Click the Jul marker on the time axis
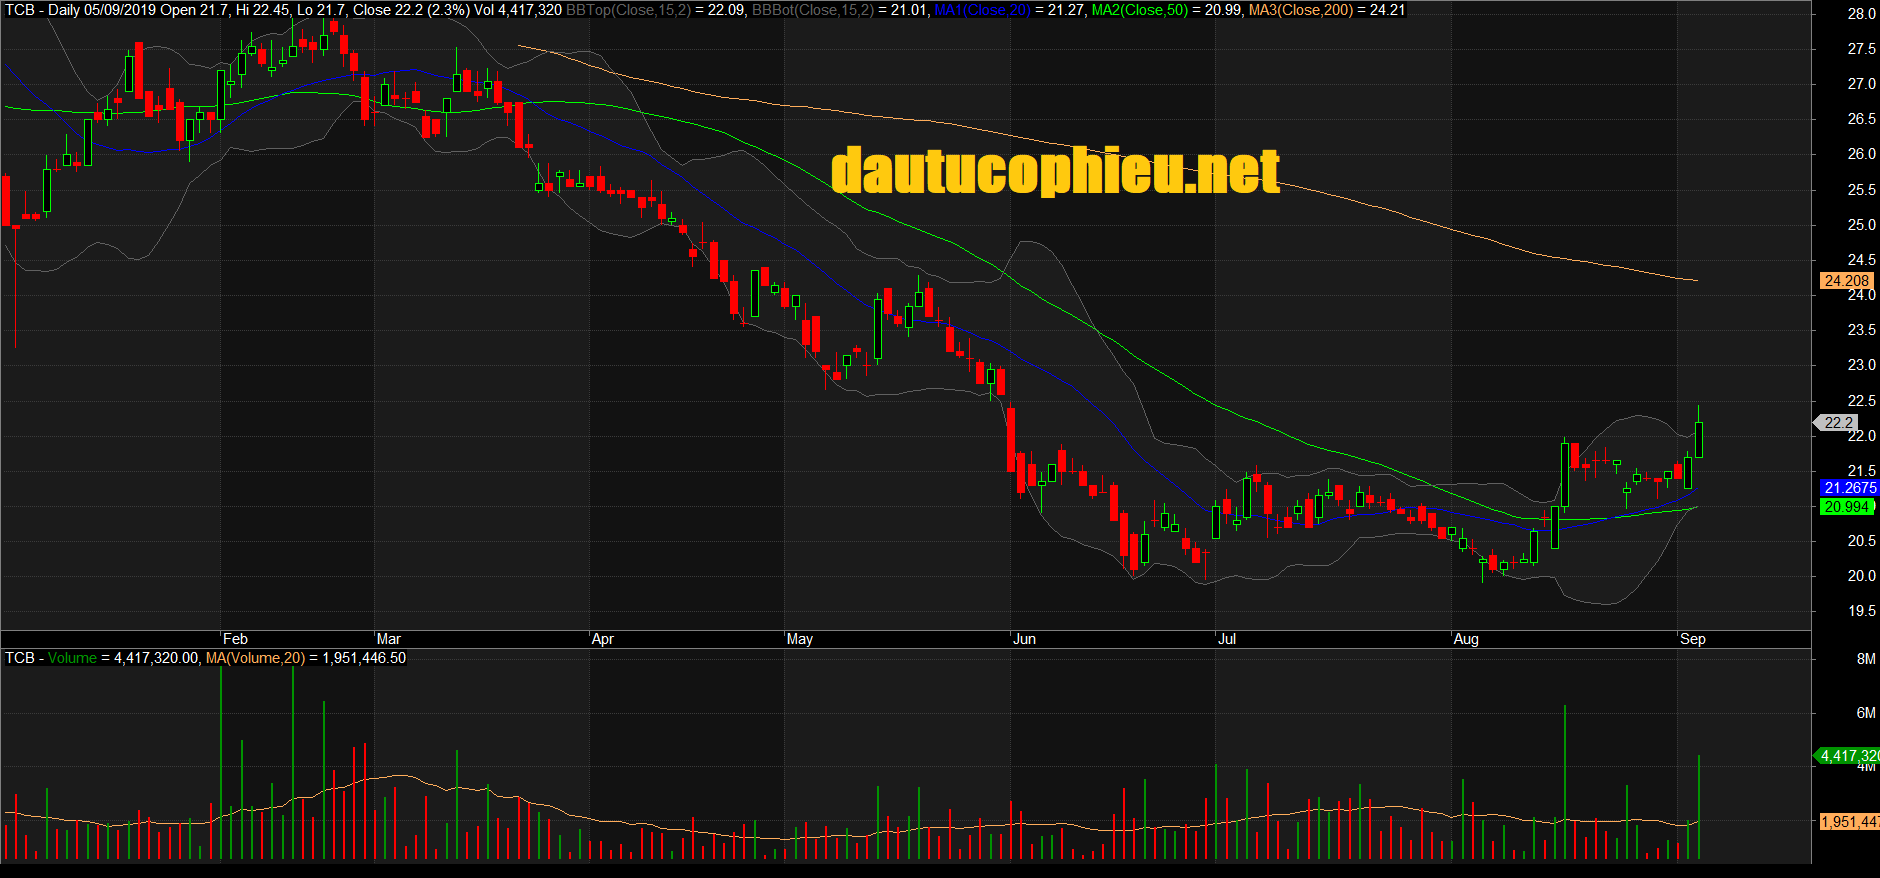 pyautogui.click(x=1227, y=639)
